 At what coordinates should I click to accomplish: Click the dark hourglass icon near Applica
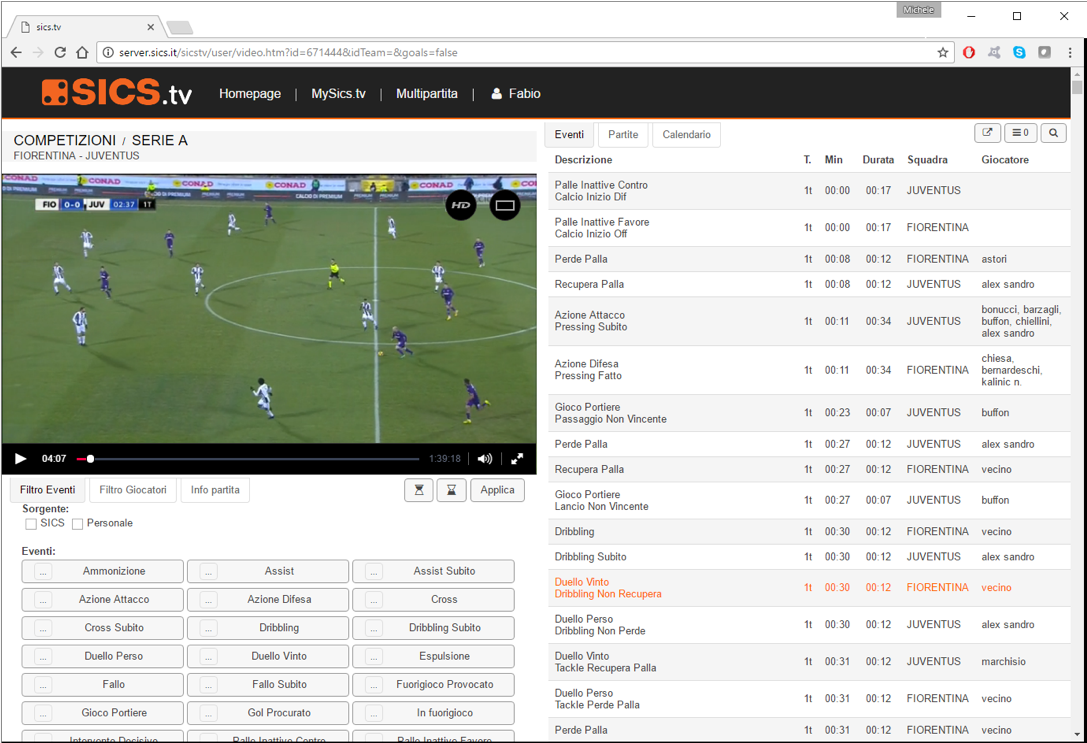(x=453, y=490)
